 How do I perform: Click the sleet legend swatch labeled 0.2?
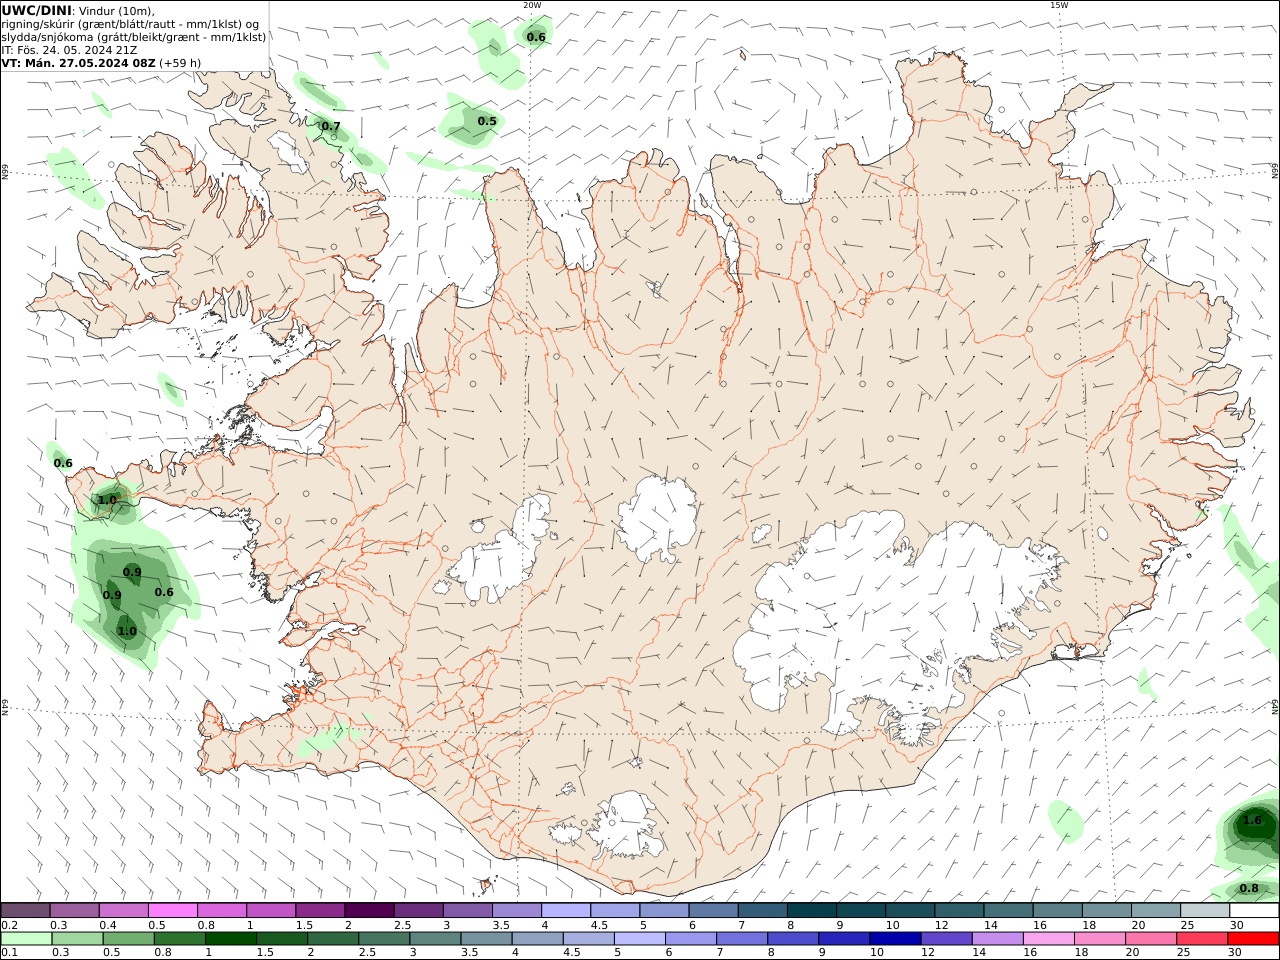(25, 910)
